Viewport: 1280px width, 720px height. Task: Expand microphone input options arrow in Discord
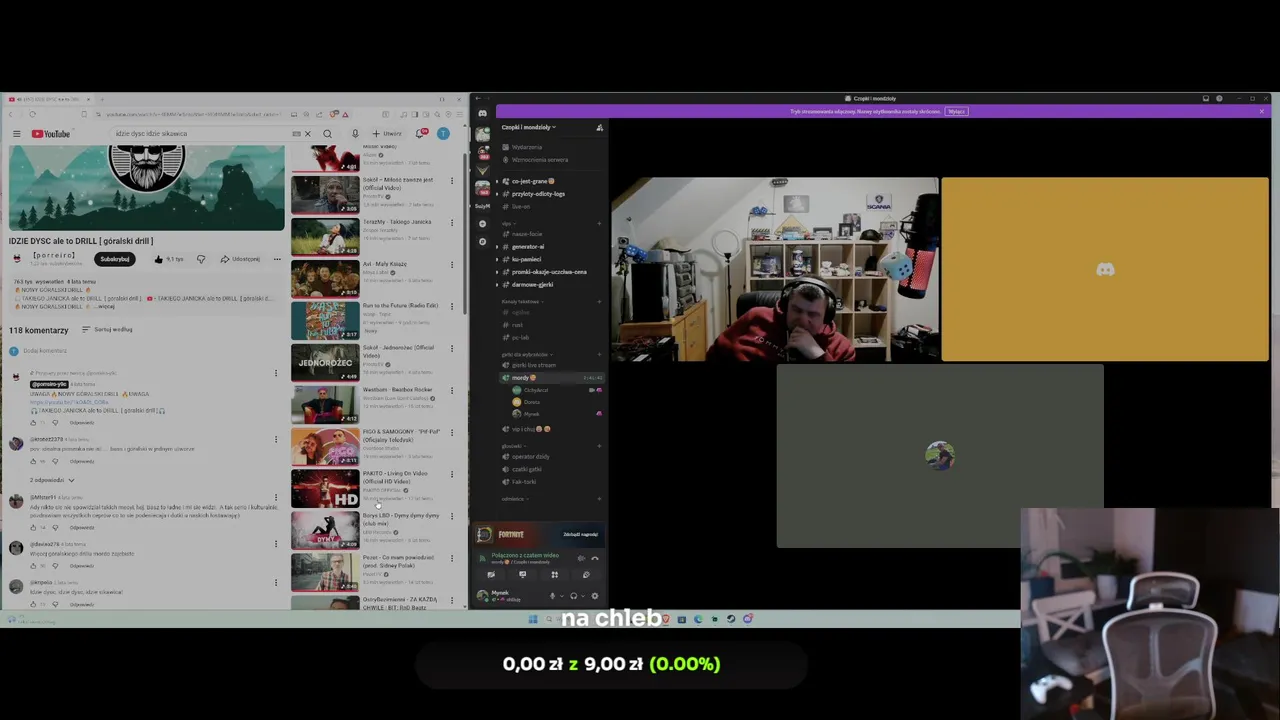[x=562, y=596]
